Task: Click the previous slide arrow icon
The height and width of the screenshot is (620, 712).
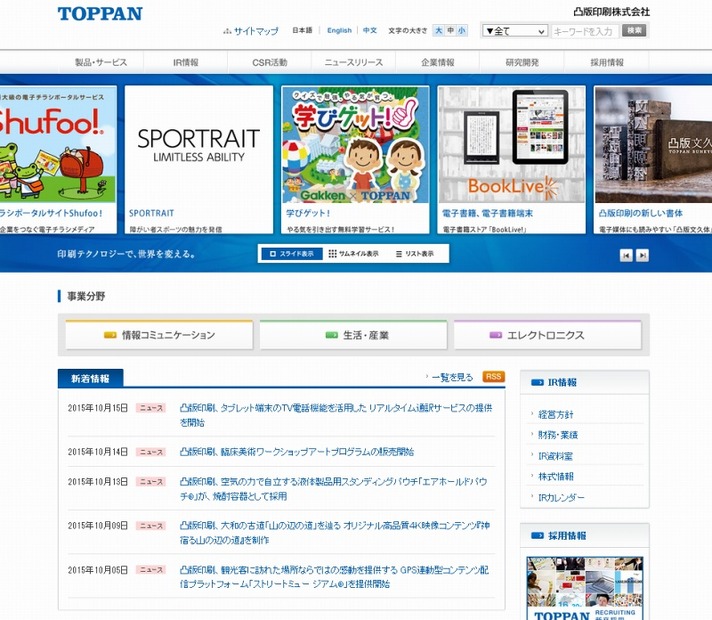Action: [x=626, y=255]
